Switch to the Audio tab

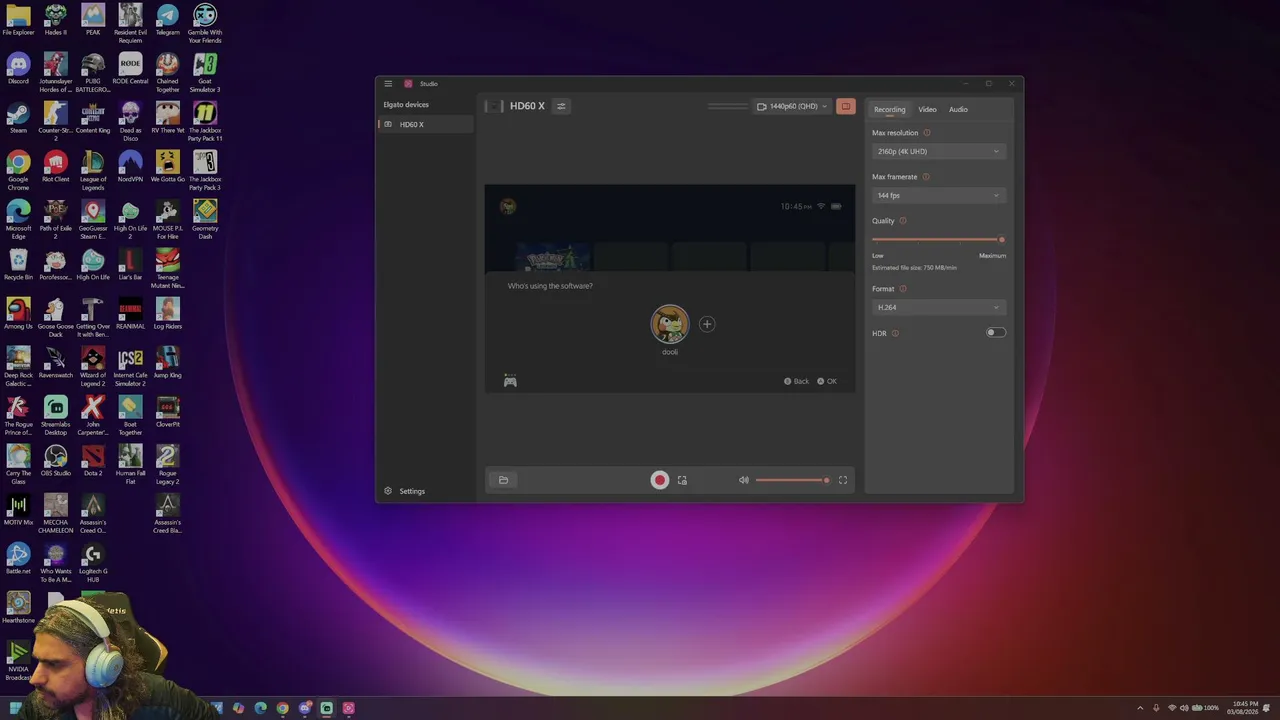pos(958,109)
